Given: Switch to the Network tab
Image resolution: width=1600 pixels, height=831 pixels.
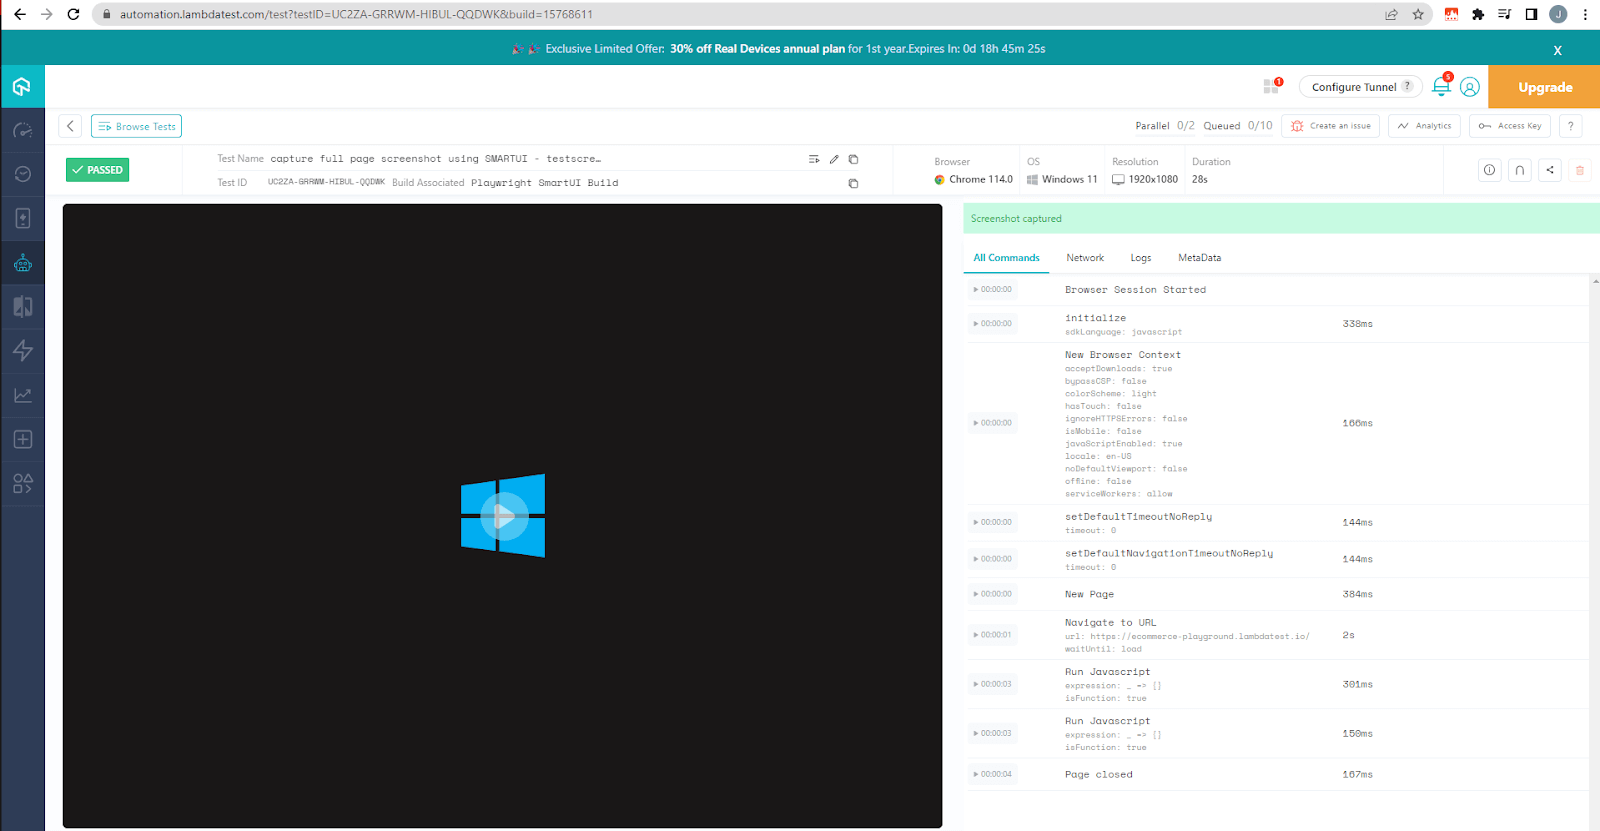Looking at the screenshot, I should pyautogui.click(x=1085, y=258).
